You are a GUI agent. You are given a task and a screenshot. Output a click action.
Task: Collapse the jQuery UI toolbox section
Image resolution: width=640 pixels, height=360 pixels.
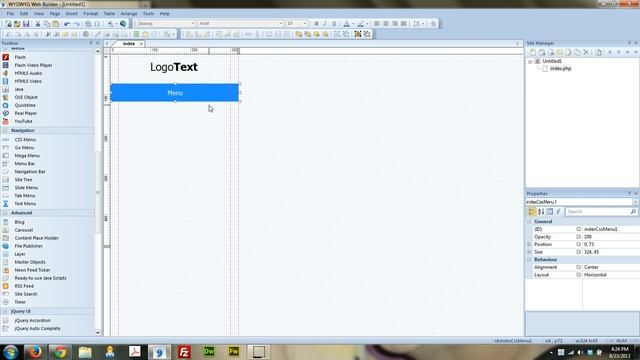[5, 311]
